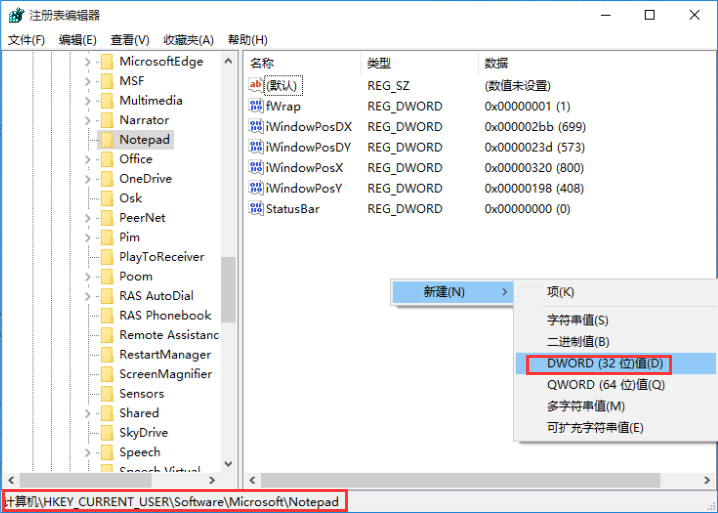The image size is (718, 513).
Task: Choose 多字符串值(M) from submenu
Action: [x=615, y=406]
